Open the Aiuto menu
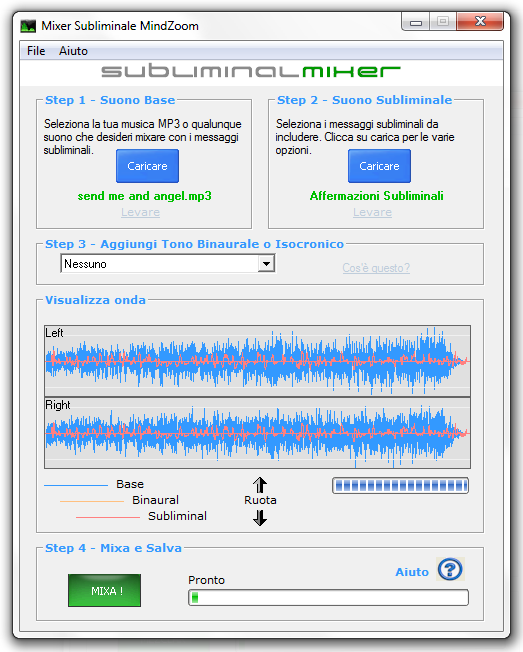Screen dimensions: 523x652 pos(73,51)
